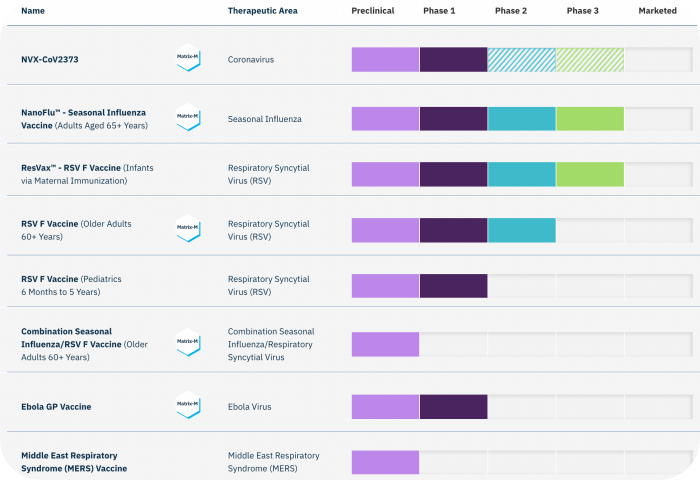Select the Preclinical column header
Viewport: 700px width, 480px height.
tap(373, 11)
